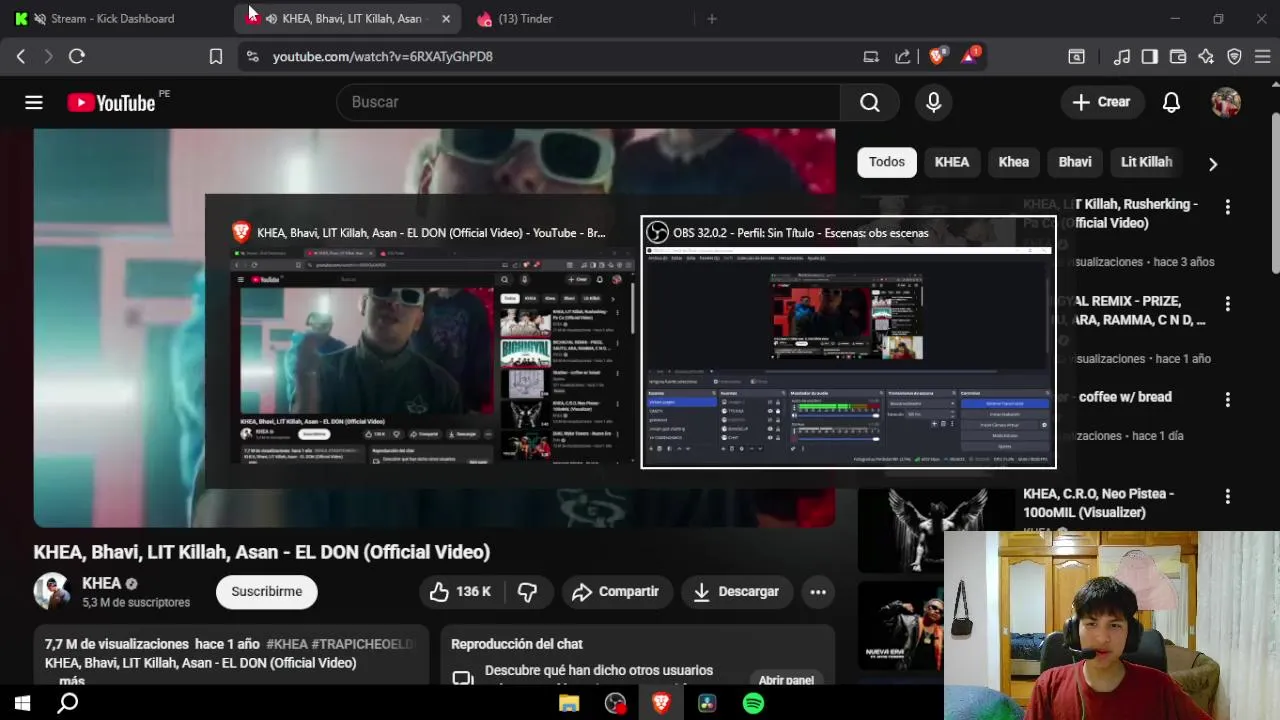
Task: Select the uppercase KHEA filter chip
Action: pos(952,162)
